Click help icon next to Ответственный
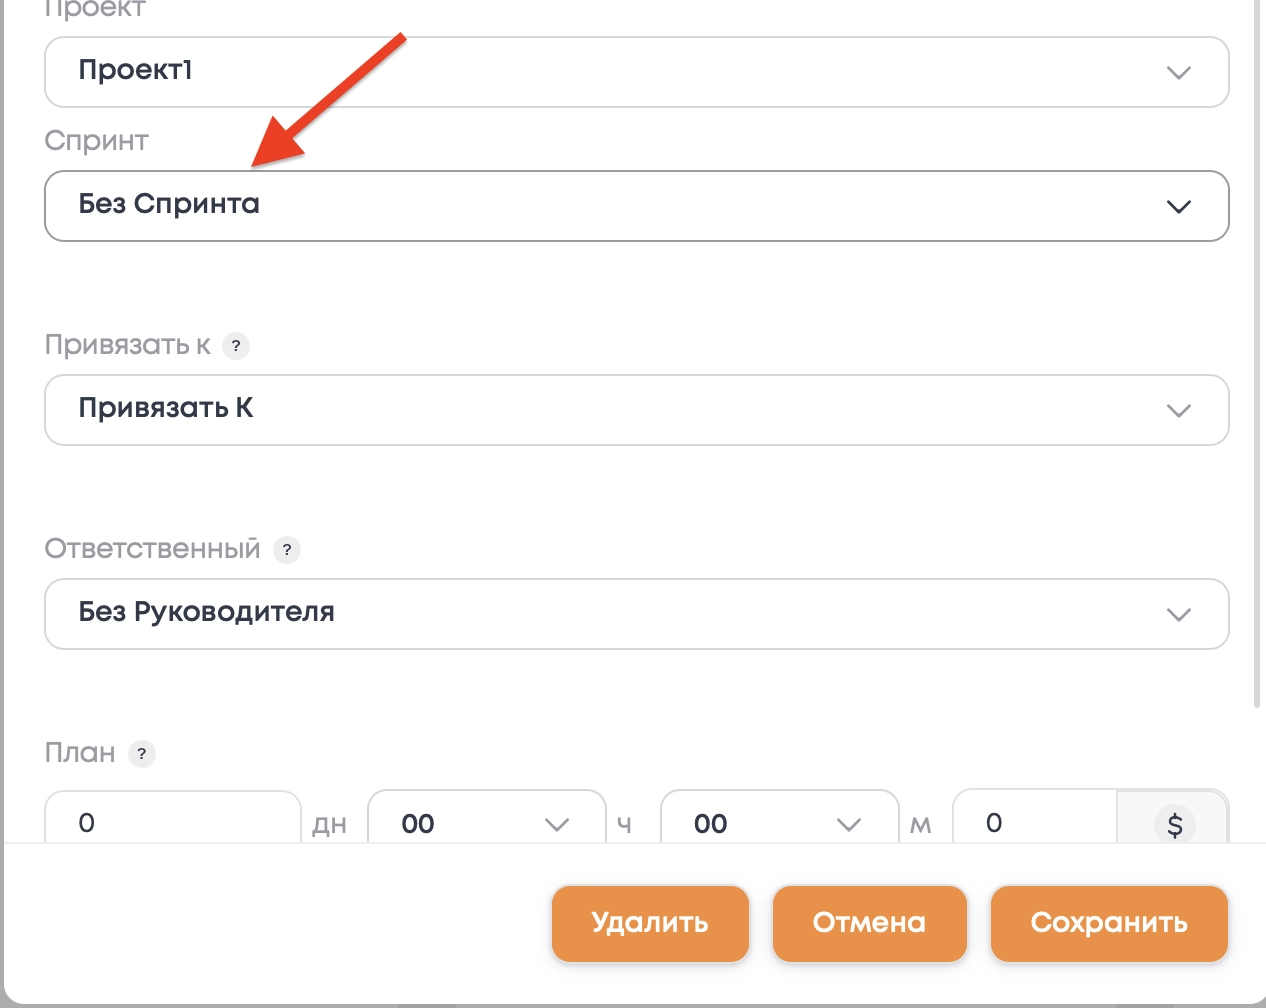Screen dimensions: 1266x1008 pos(287,550)
